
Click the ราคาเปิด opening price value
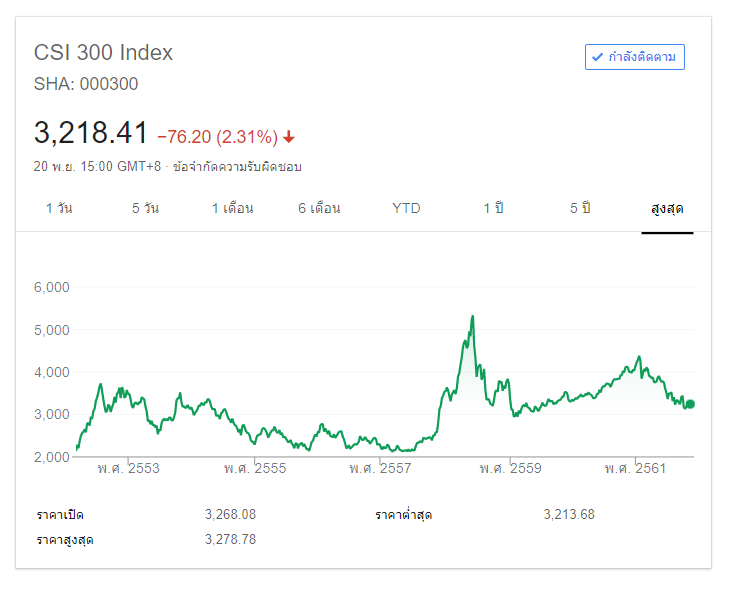pos(230,514)
